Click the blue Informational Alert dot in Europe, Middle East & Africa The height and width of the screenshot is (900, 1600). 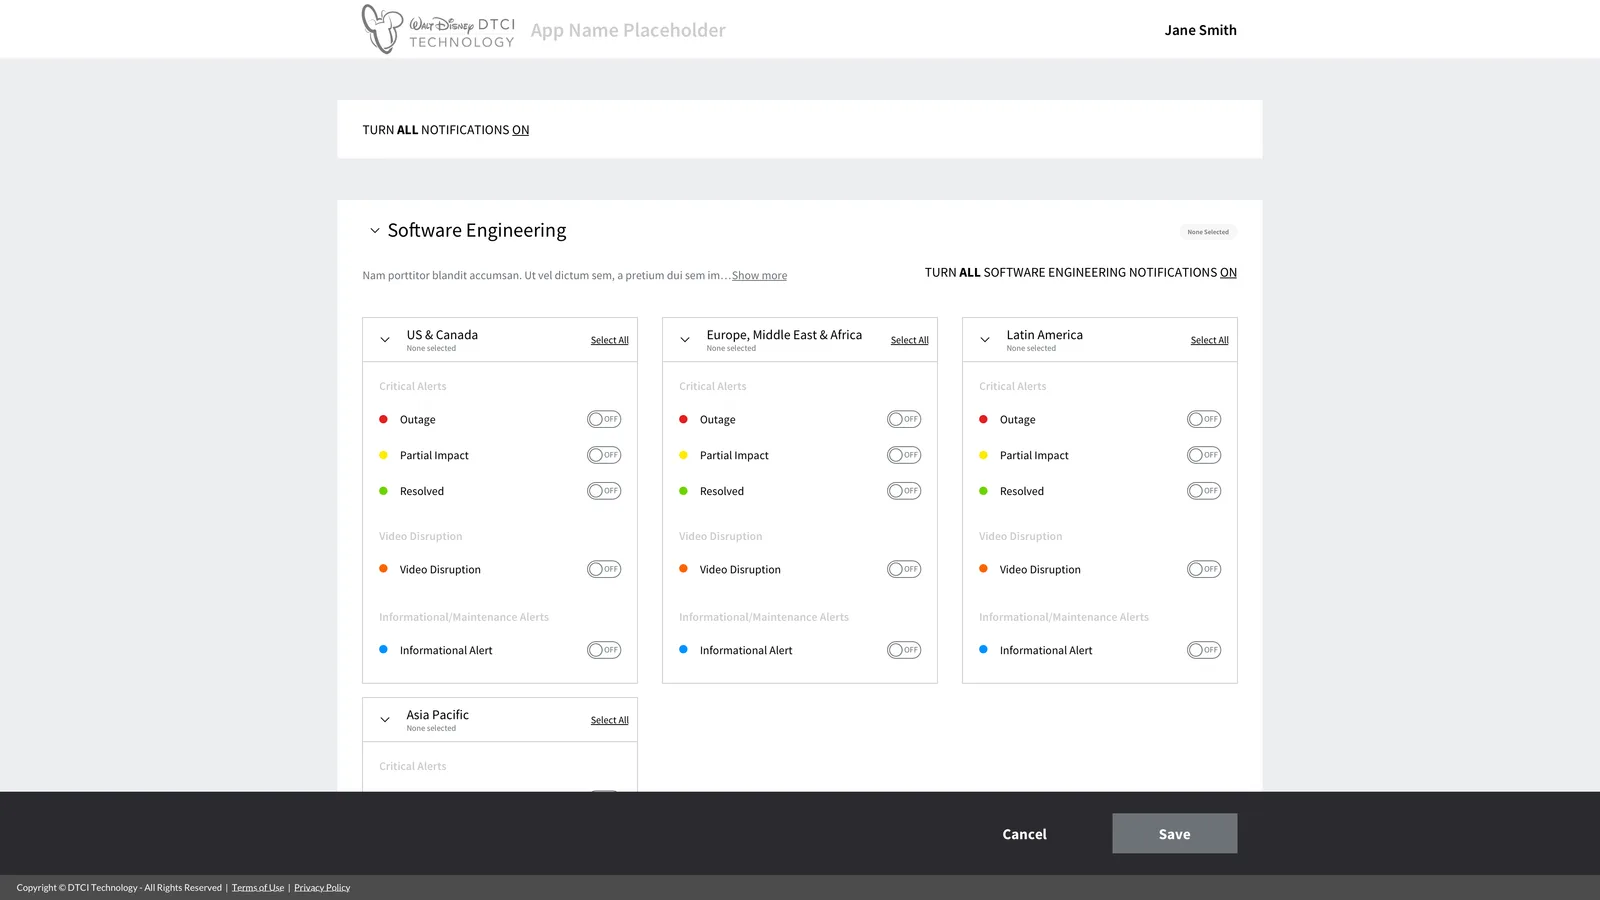coord(683,650)
